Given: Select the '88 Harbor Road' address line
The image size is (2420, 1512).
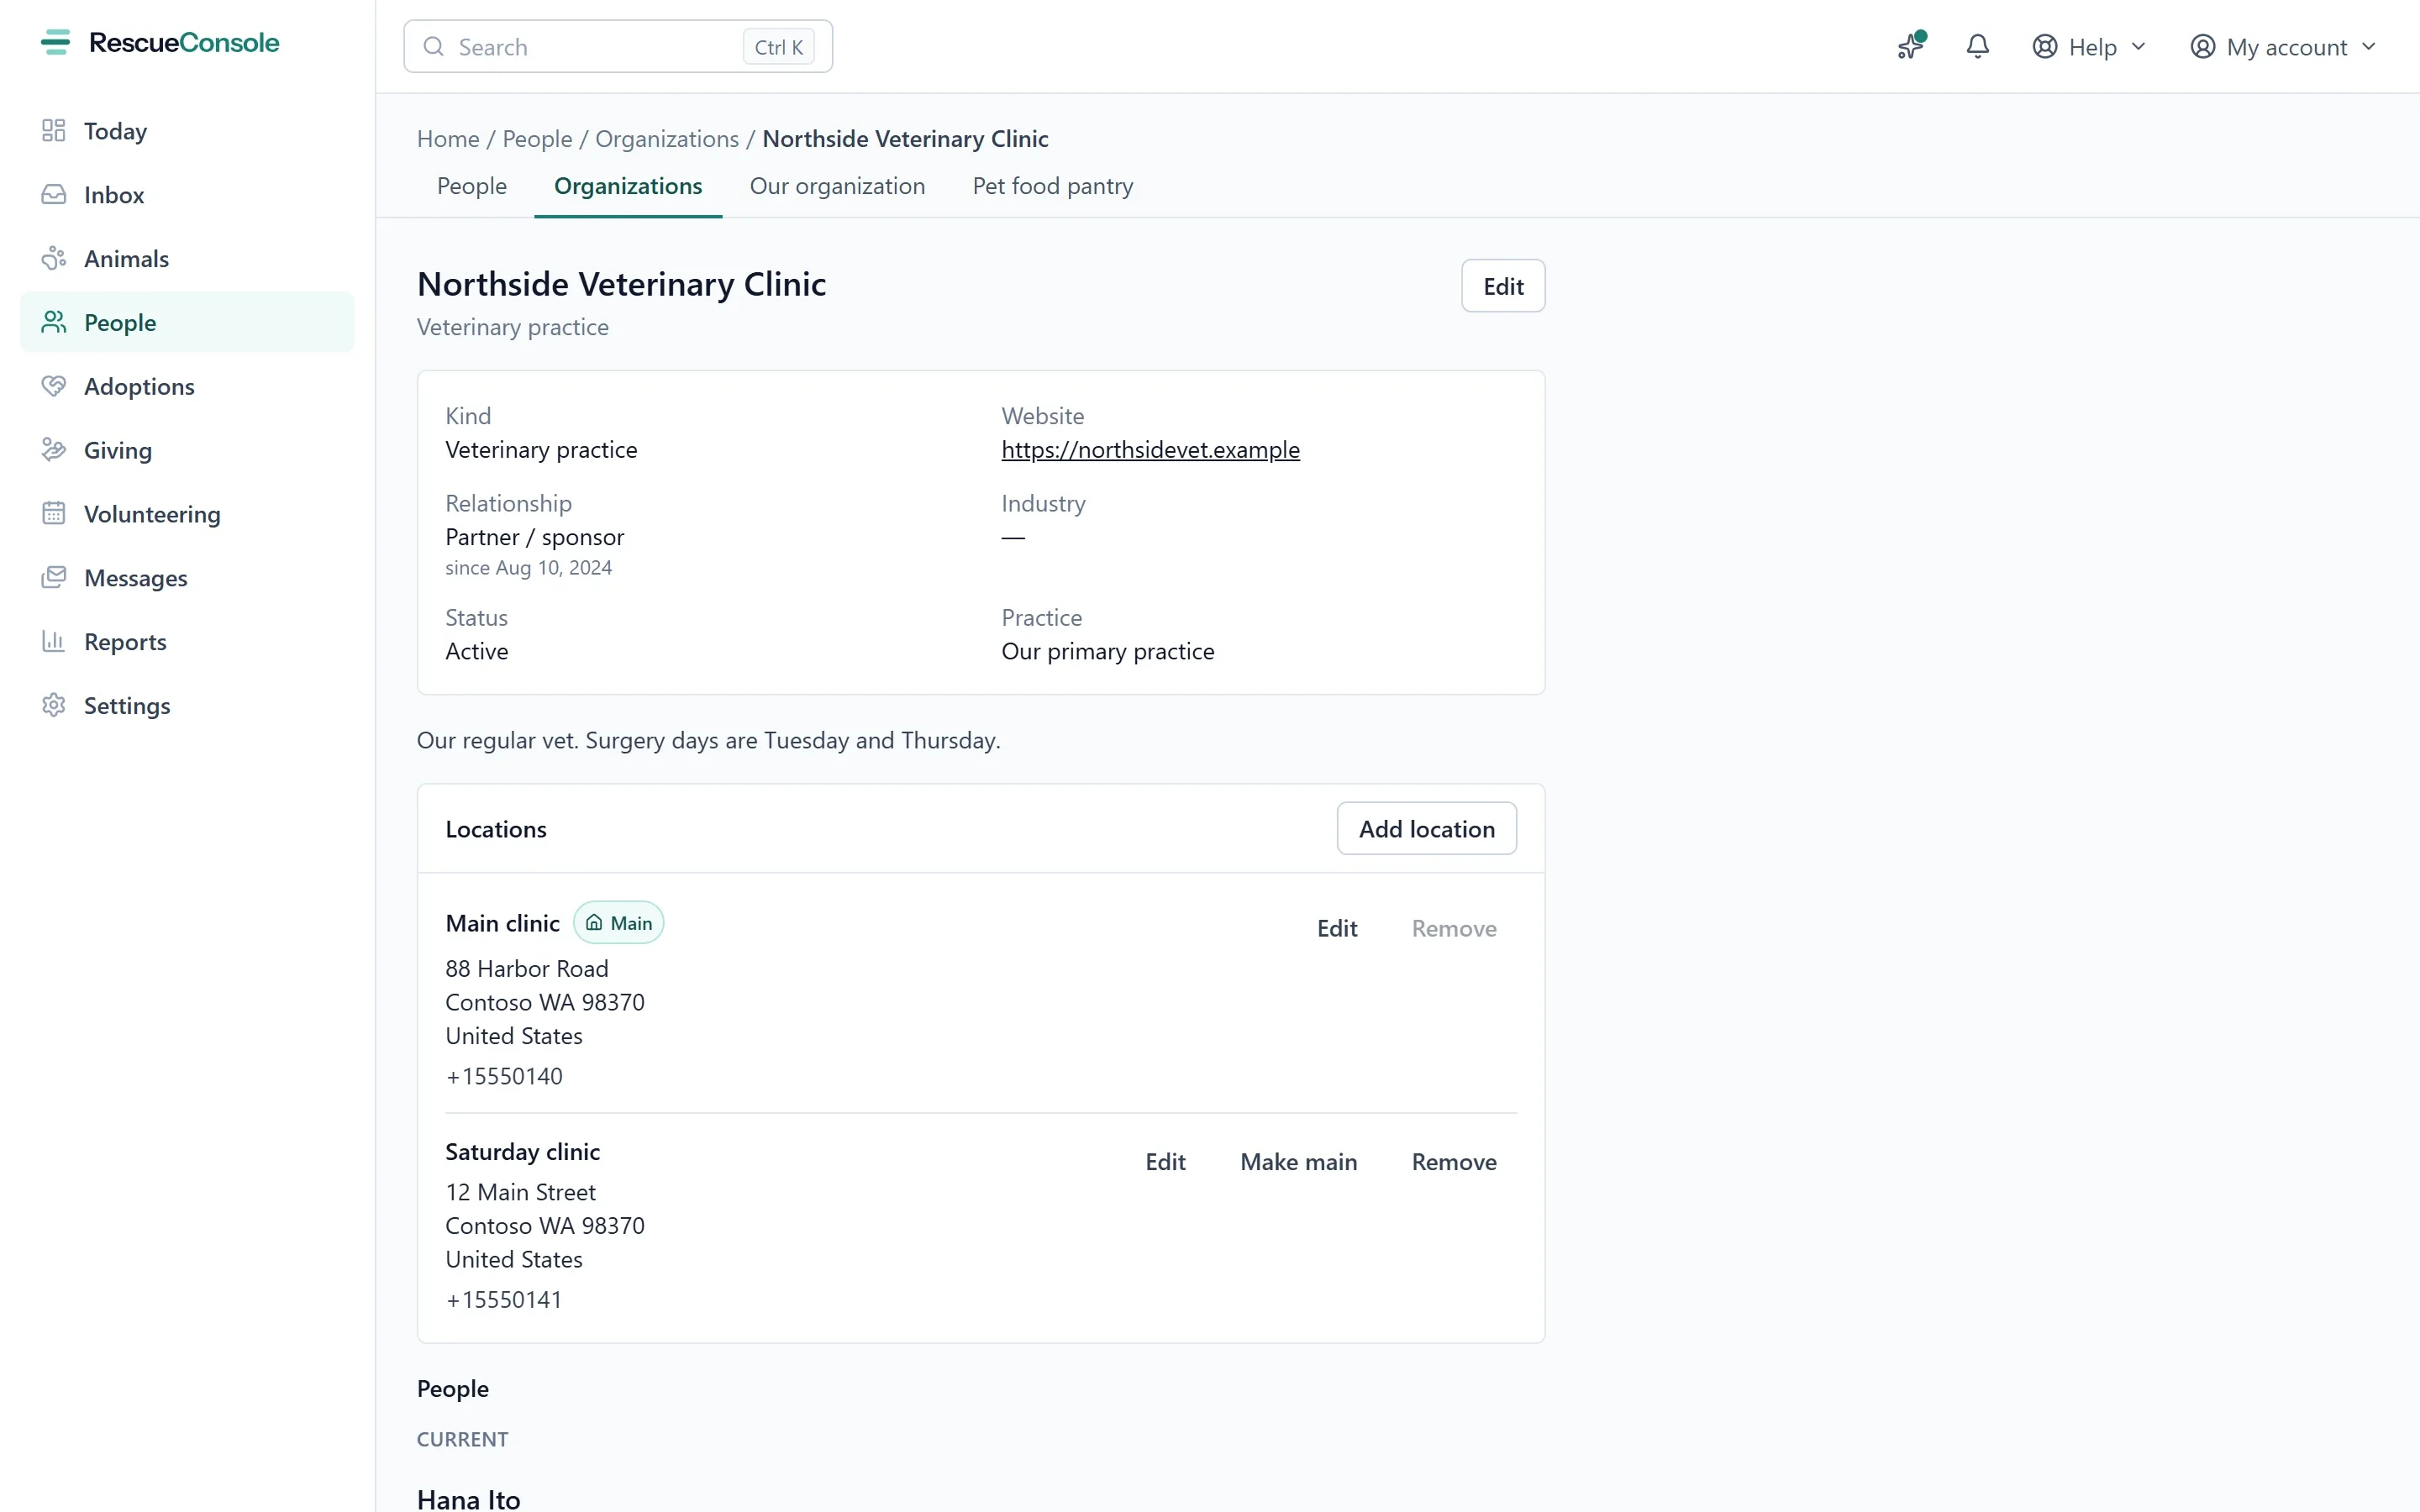Looking at the screenshot, I should (x=527, y=969).
